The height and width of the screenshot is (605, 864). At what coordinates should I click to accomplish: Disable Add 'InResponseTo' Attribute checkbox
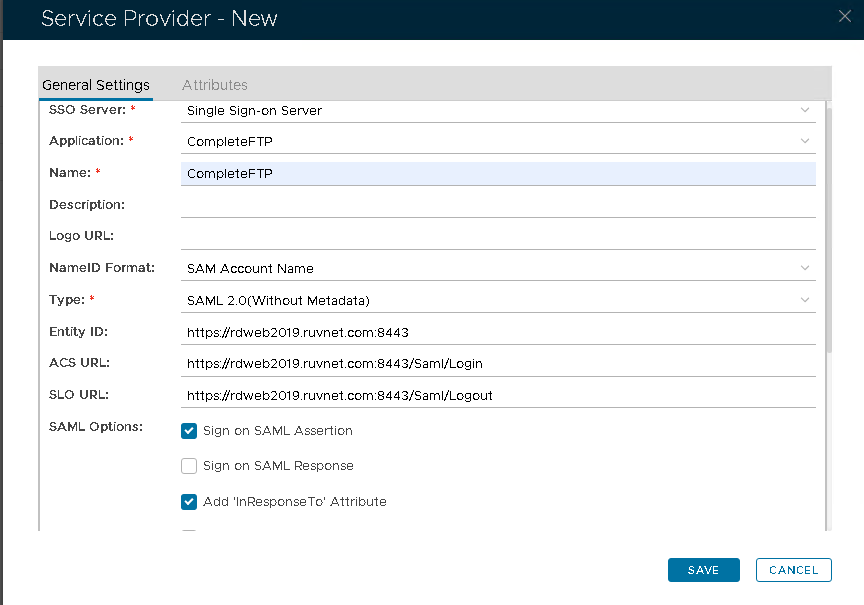coord(189,502)
